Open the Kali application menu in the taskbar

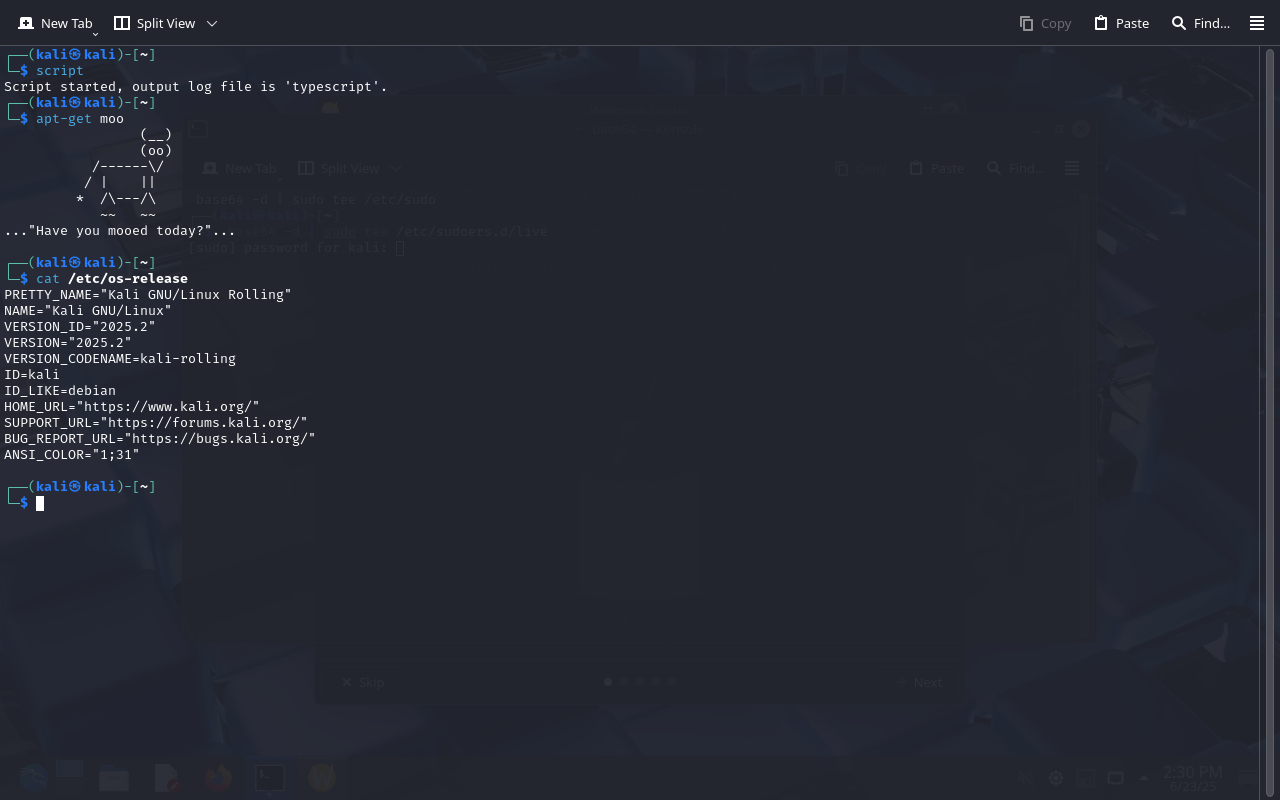33,777
